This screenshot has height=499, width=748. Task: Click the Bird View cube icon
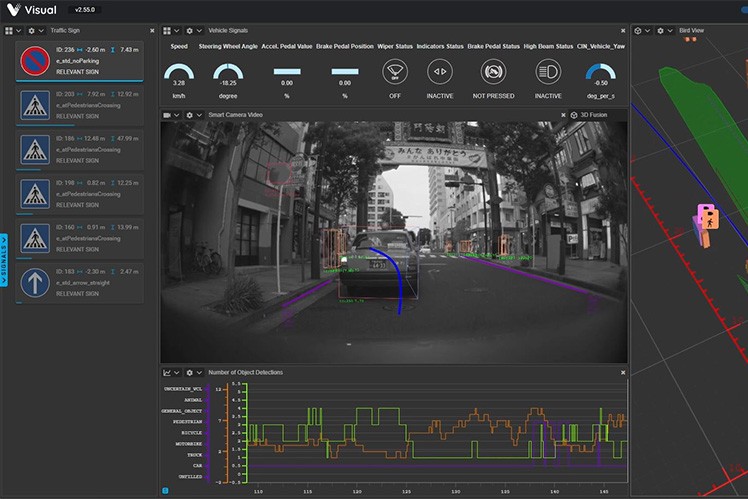click(638, 31)
